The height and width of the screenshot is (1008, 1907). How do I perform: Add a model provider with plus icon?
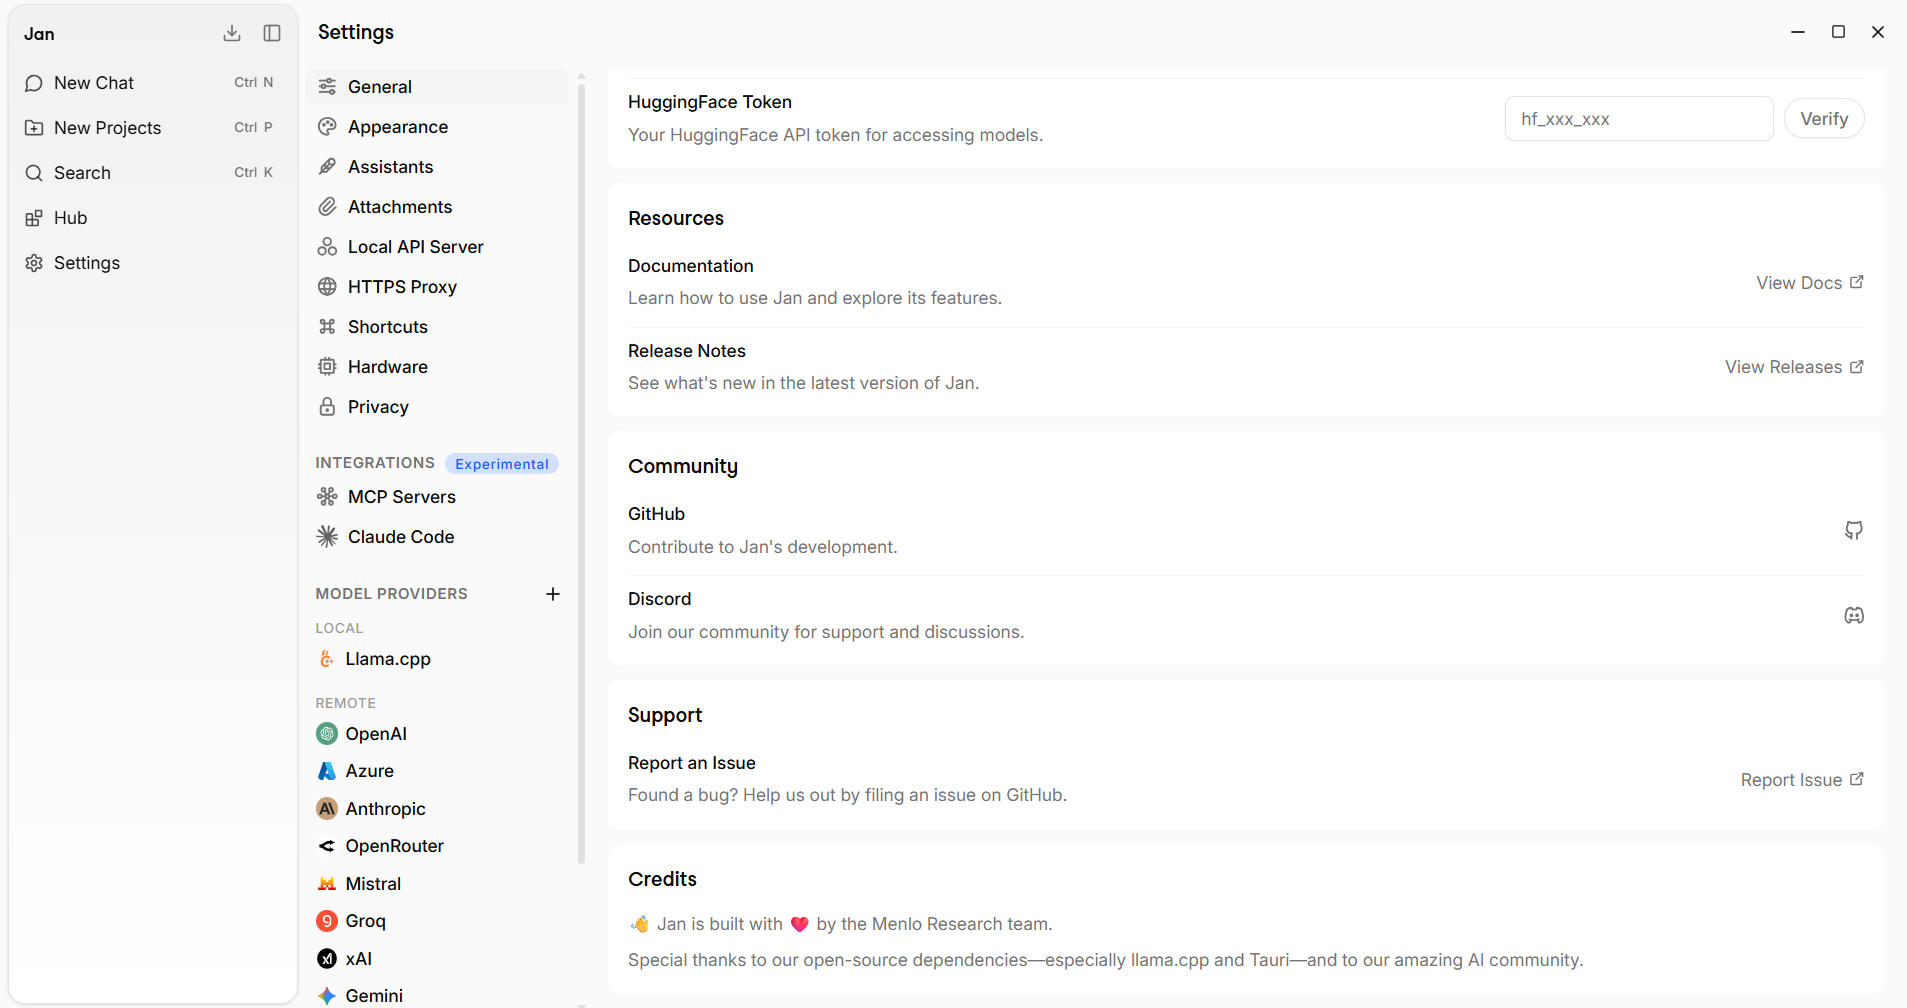[x=553, y=594]
